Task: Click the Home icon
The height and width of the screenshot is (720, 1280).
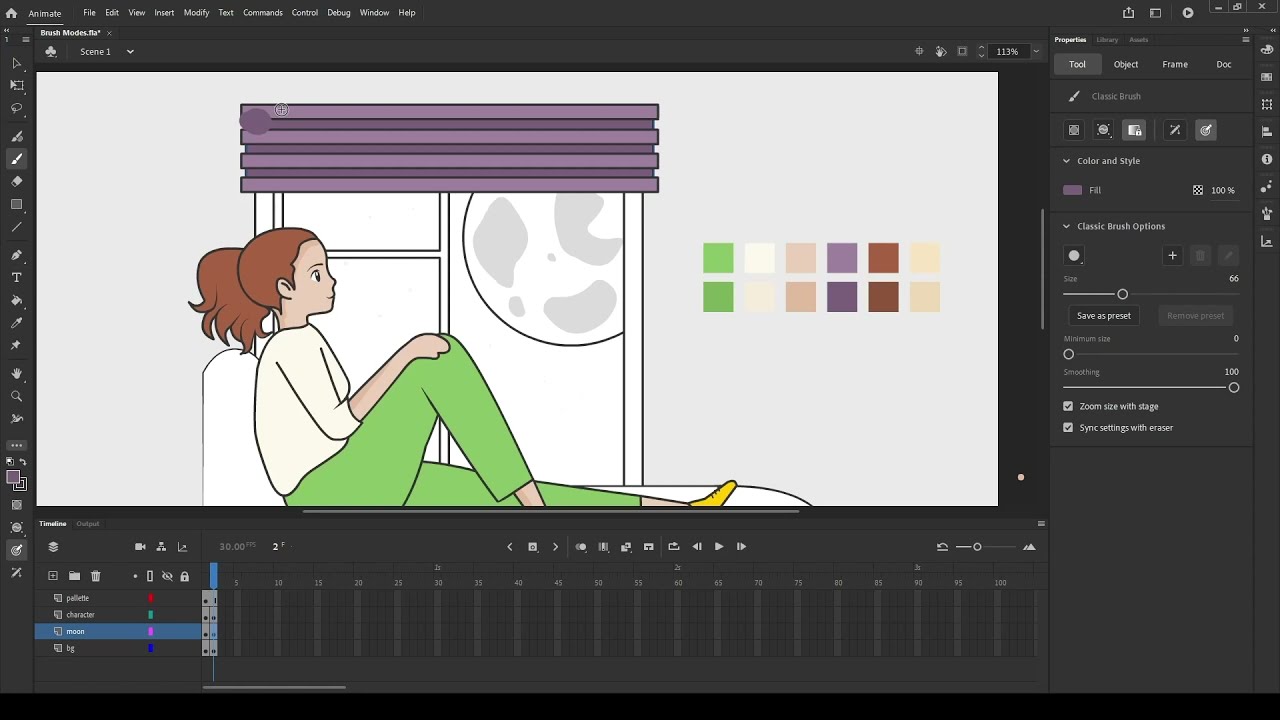Action: pos(11,13)
